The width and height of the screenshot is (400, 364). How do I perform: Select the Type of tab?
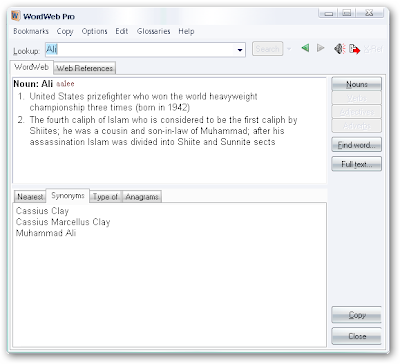coord(105,197)
